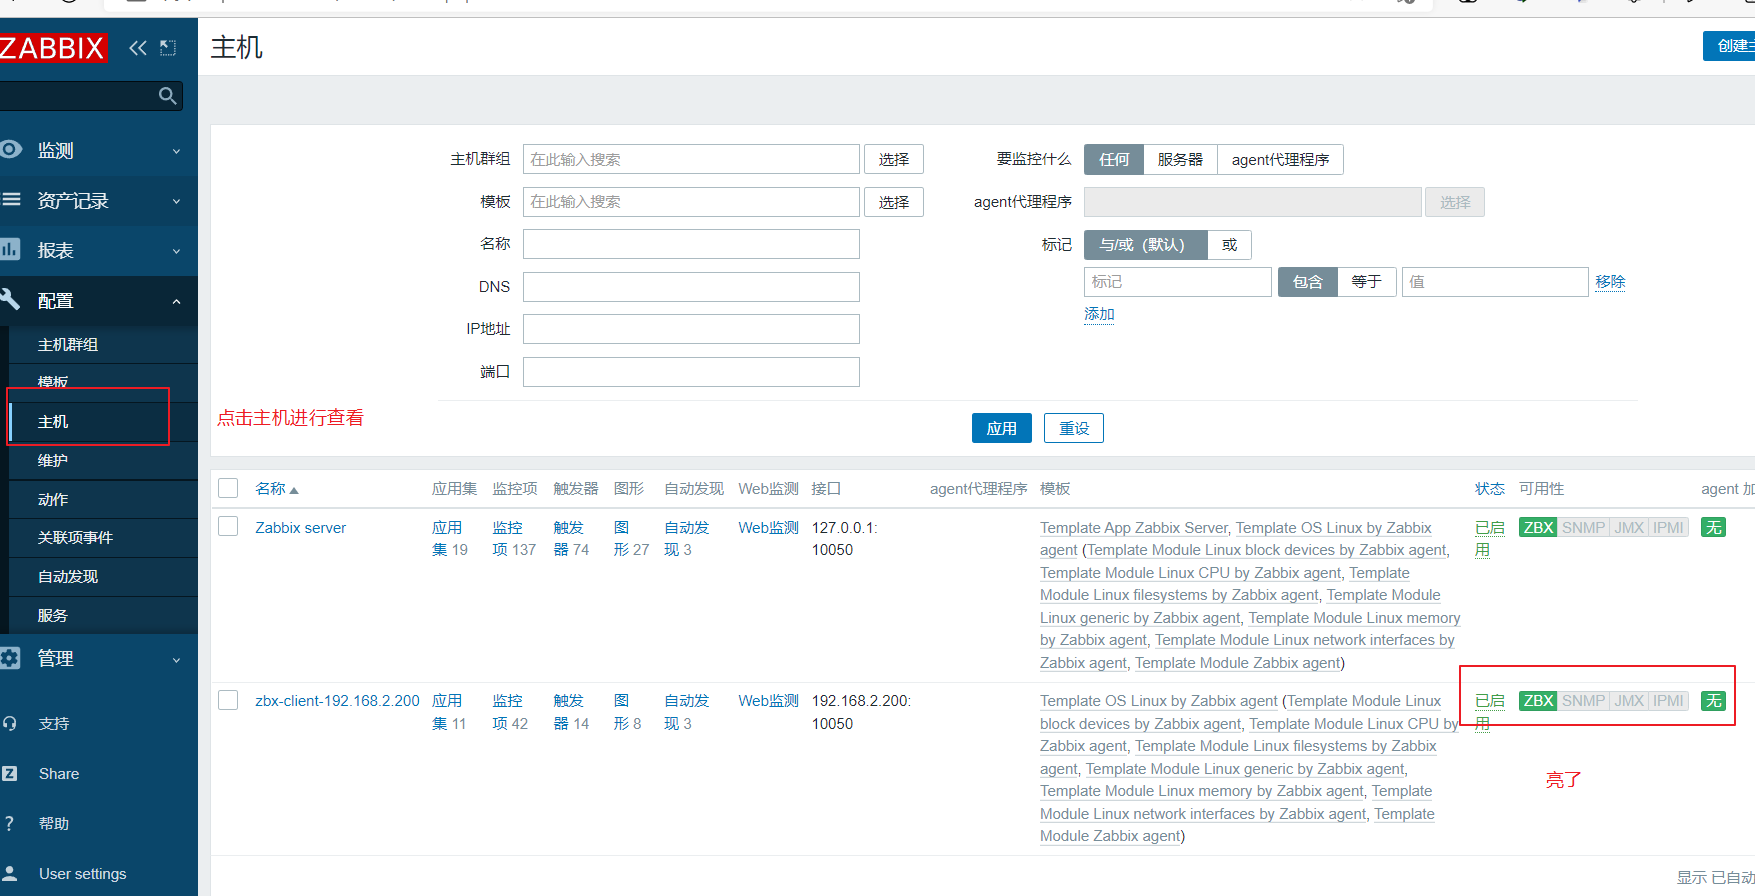Click JMX badge in Zabbix server row
Screen dimensions: 1755x896
pyautogui.click(x=1629, y=527)
